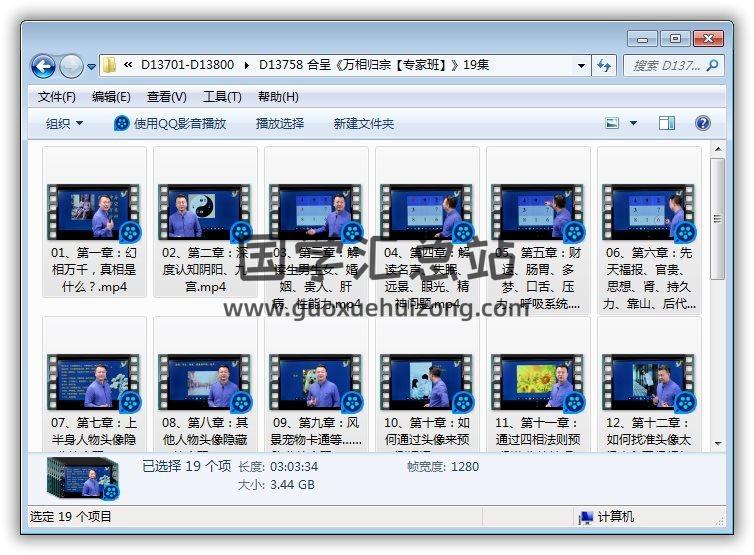Close the Explorer window
This screenshot has height=555, width=754.
708,38
